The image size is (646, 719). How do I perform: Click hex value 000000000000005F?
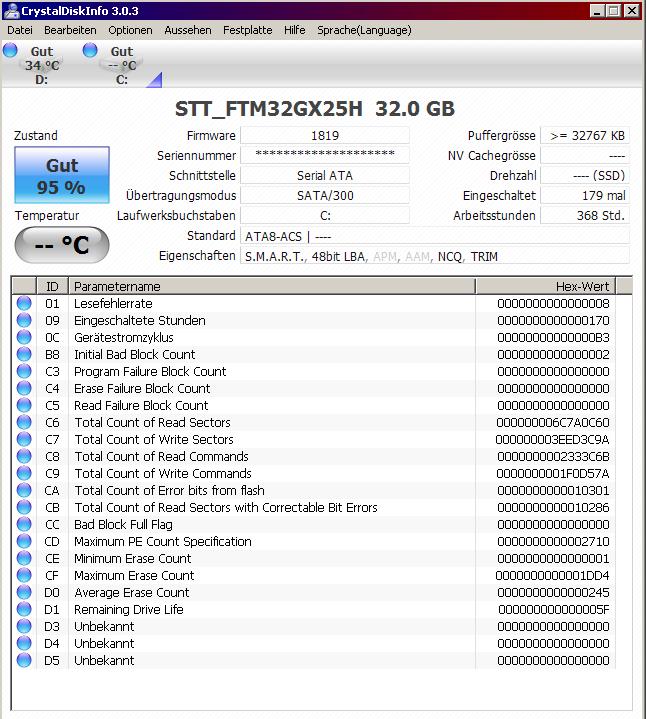click(x=553, y=609)
